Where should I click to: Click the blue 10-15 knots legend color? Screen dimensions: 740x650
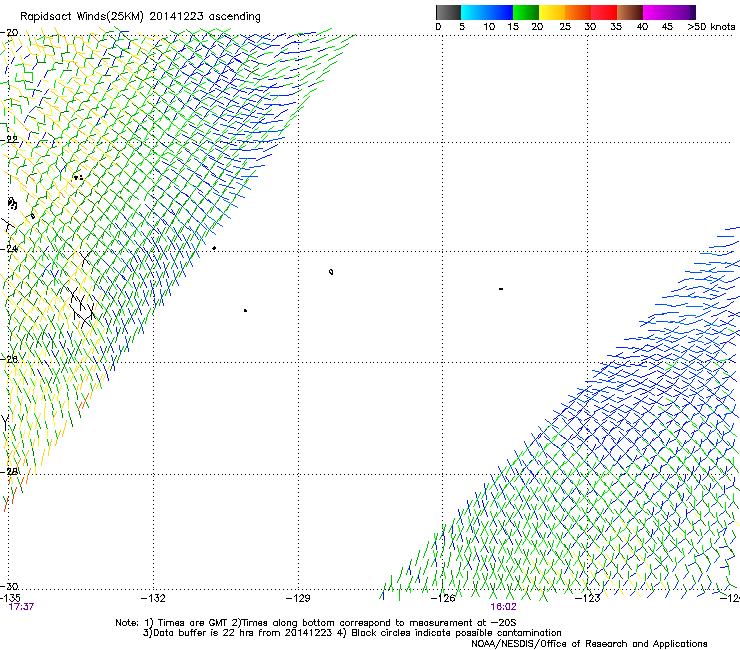[500, 12]
